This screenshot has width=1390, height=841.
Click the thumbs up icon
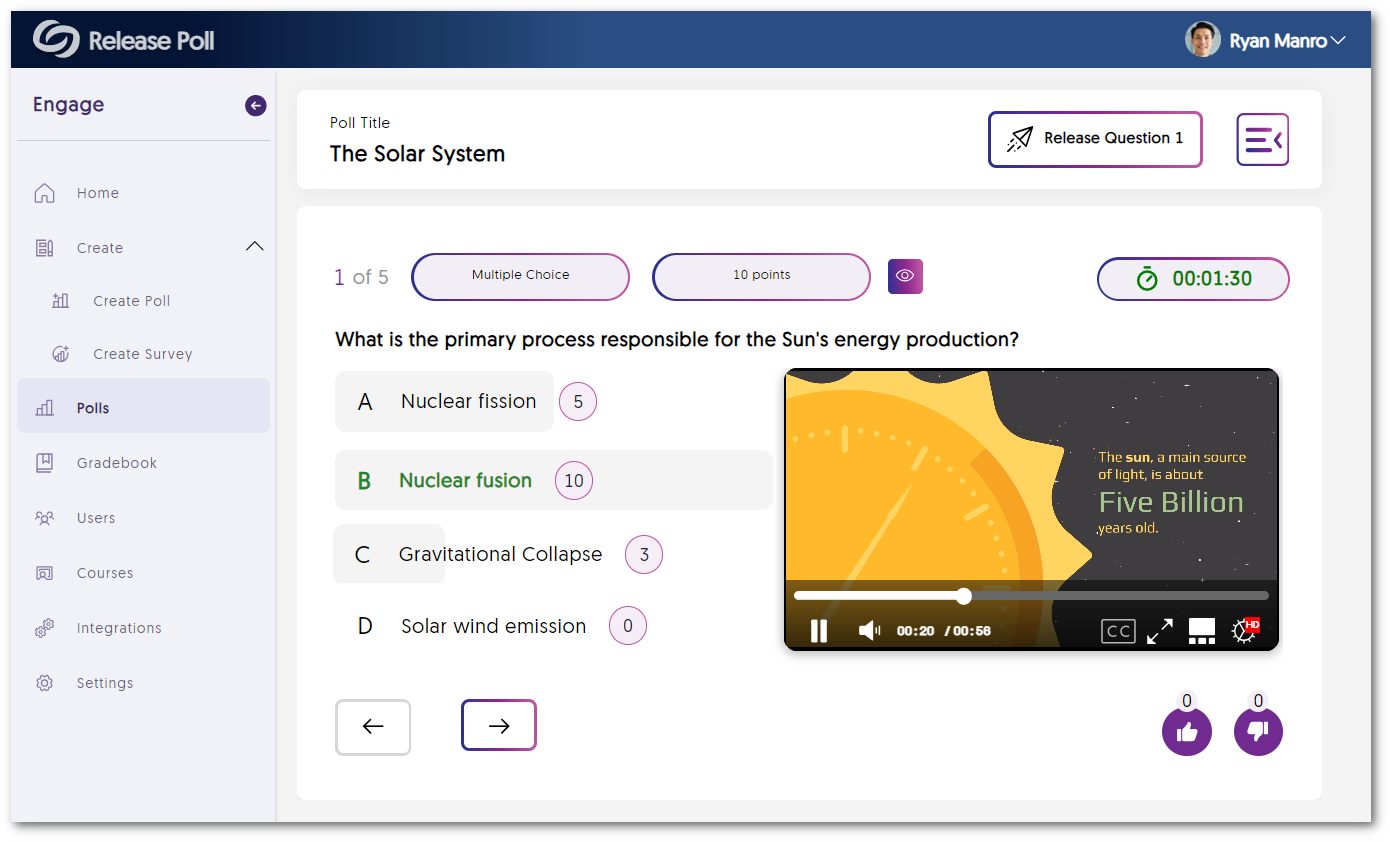[1186, 732]
